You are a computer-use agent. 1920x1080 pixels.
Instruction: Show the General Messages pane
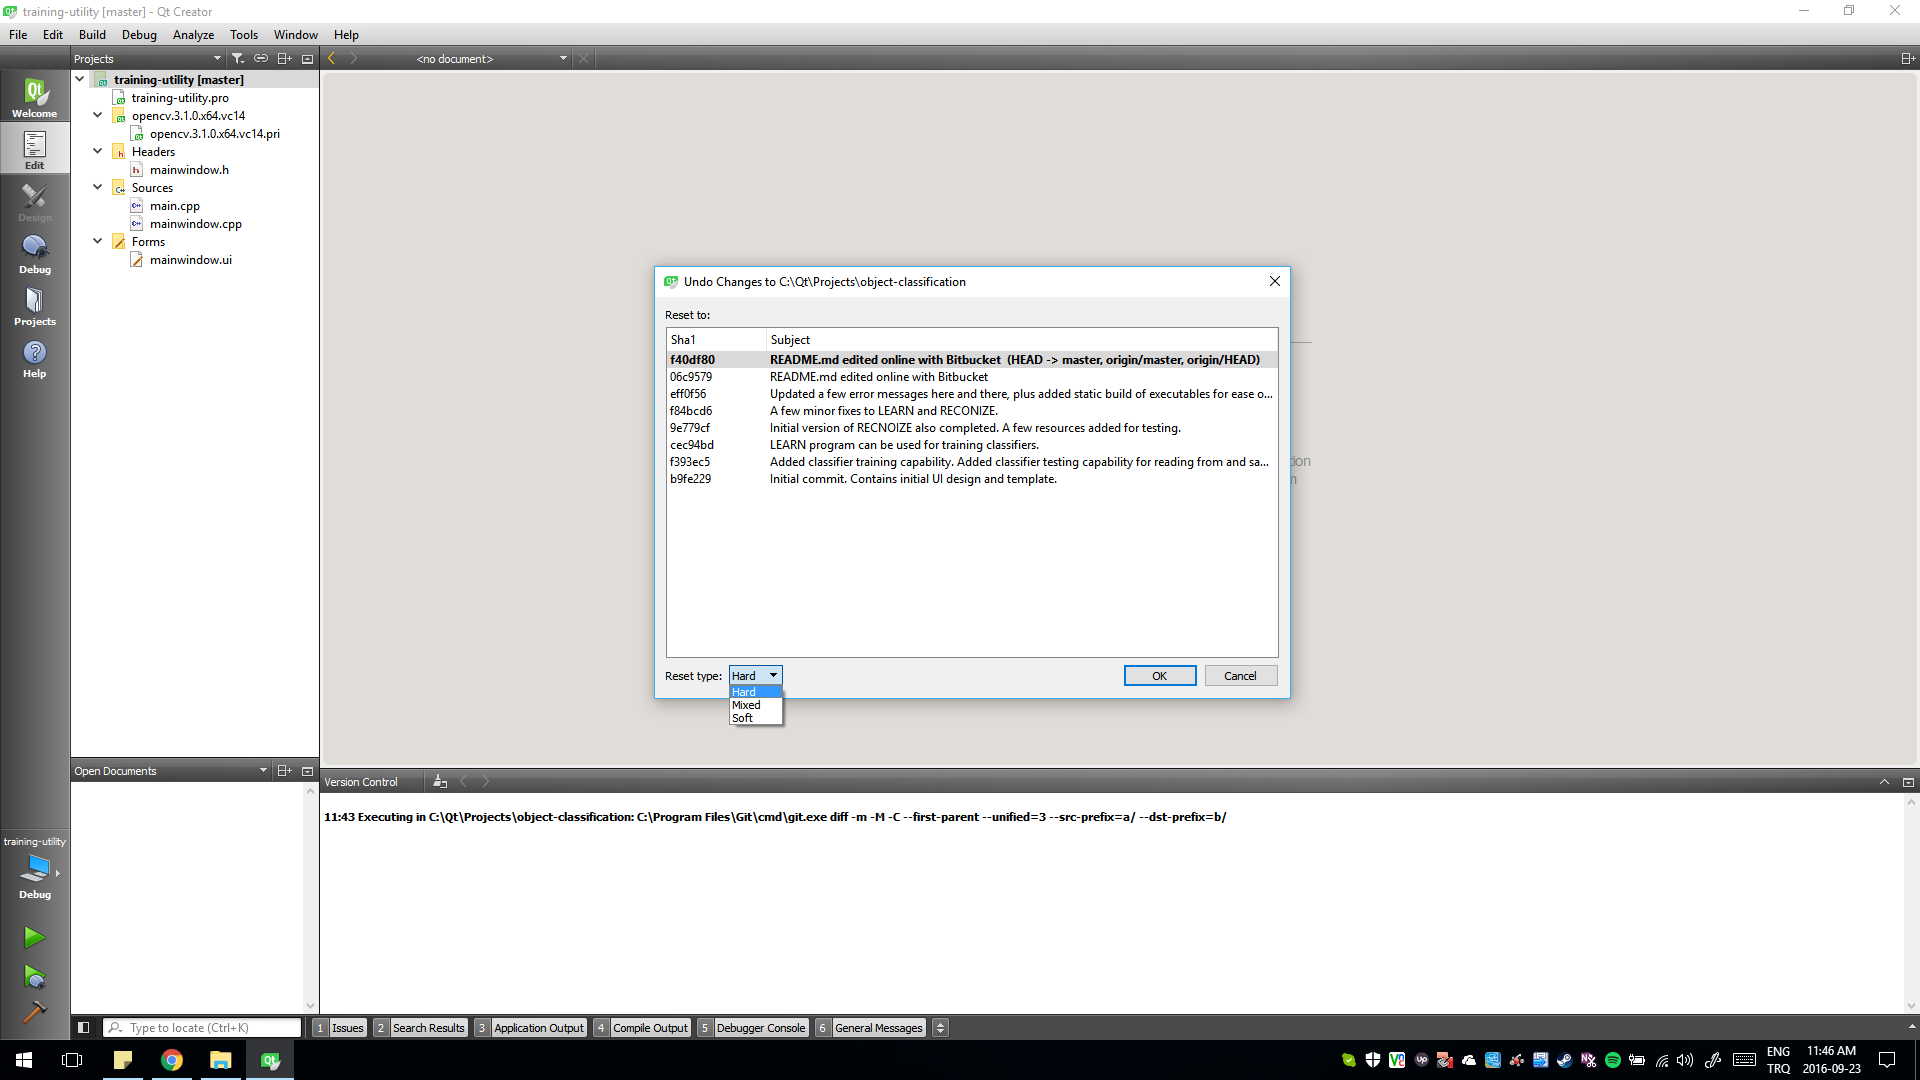click(870, 1027)
